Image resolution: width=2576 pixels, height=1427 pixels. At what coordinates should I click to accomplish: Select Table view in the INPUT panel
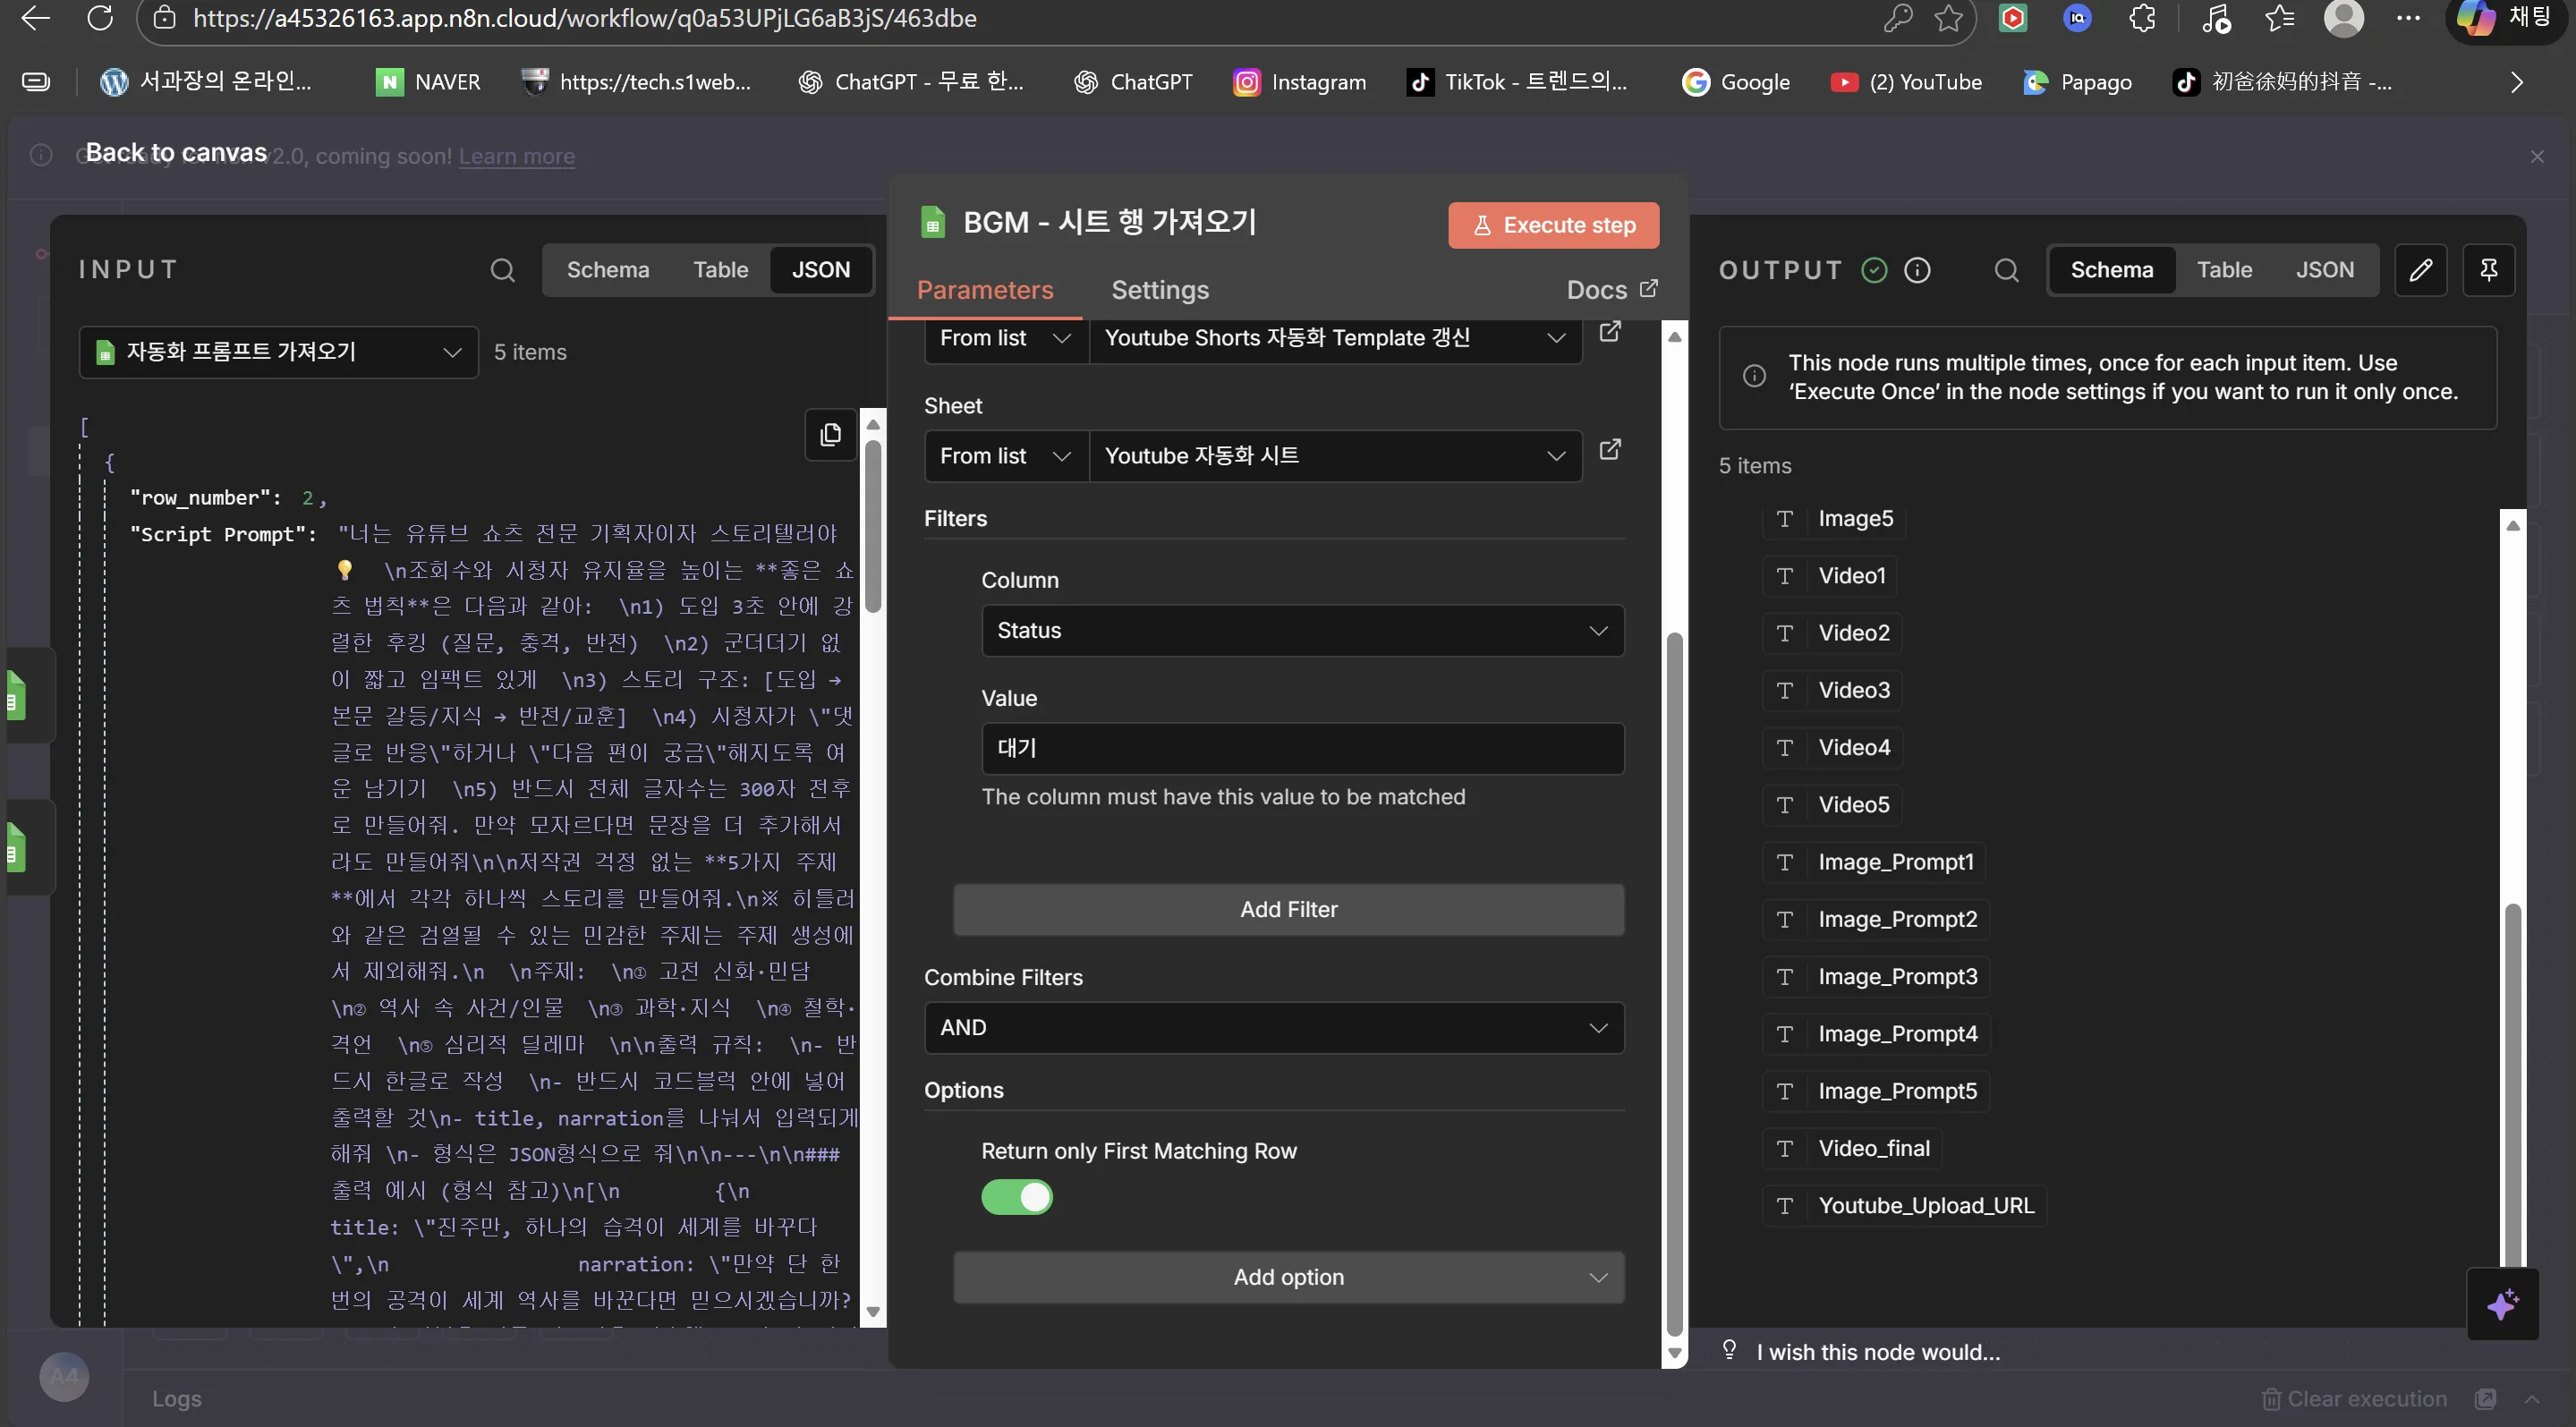pos(720,270)
